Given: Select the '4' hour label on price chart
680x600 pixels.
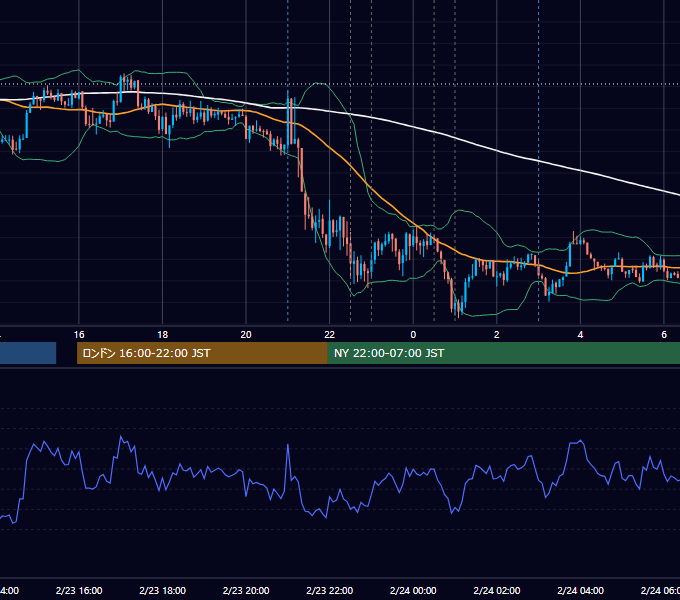Looking at the screenshot, I should (580, 335).
